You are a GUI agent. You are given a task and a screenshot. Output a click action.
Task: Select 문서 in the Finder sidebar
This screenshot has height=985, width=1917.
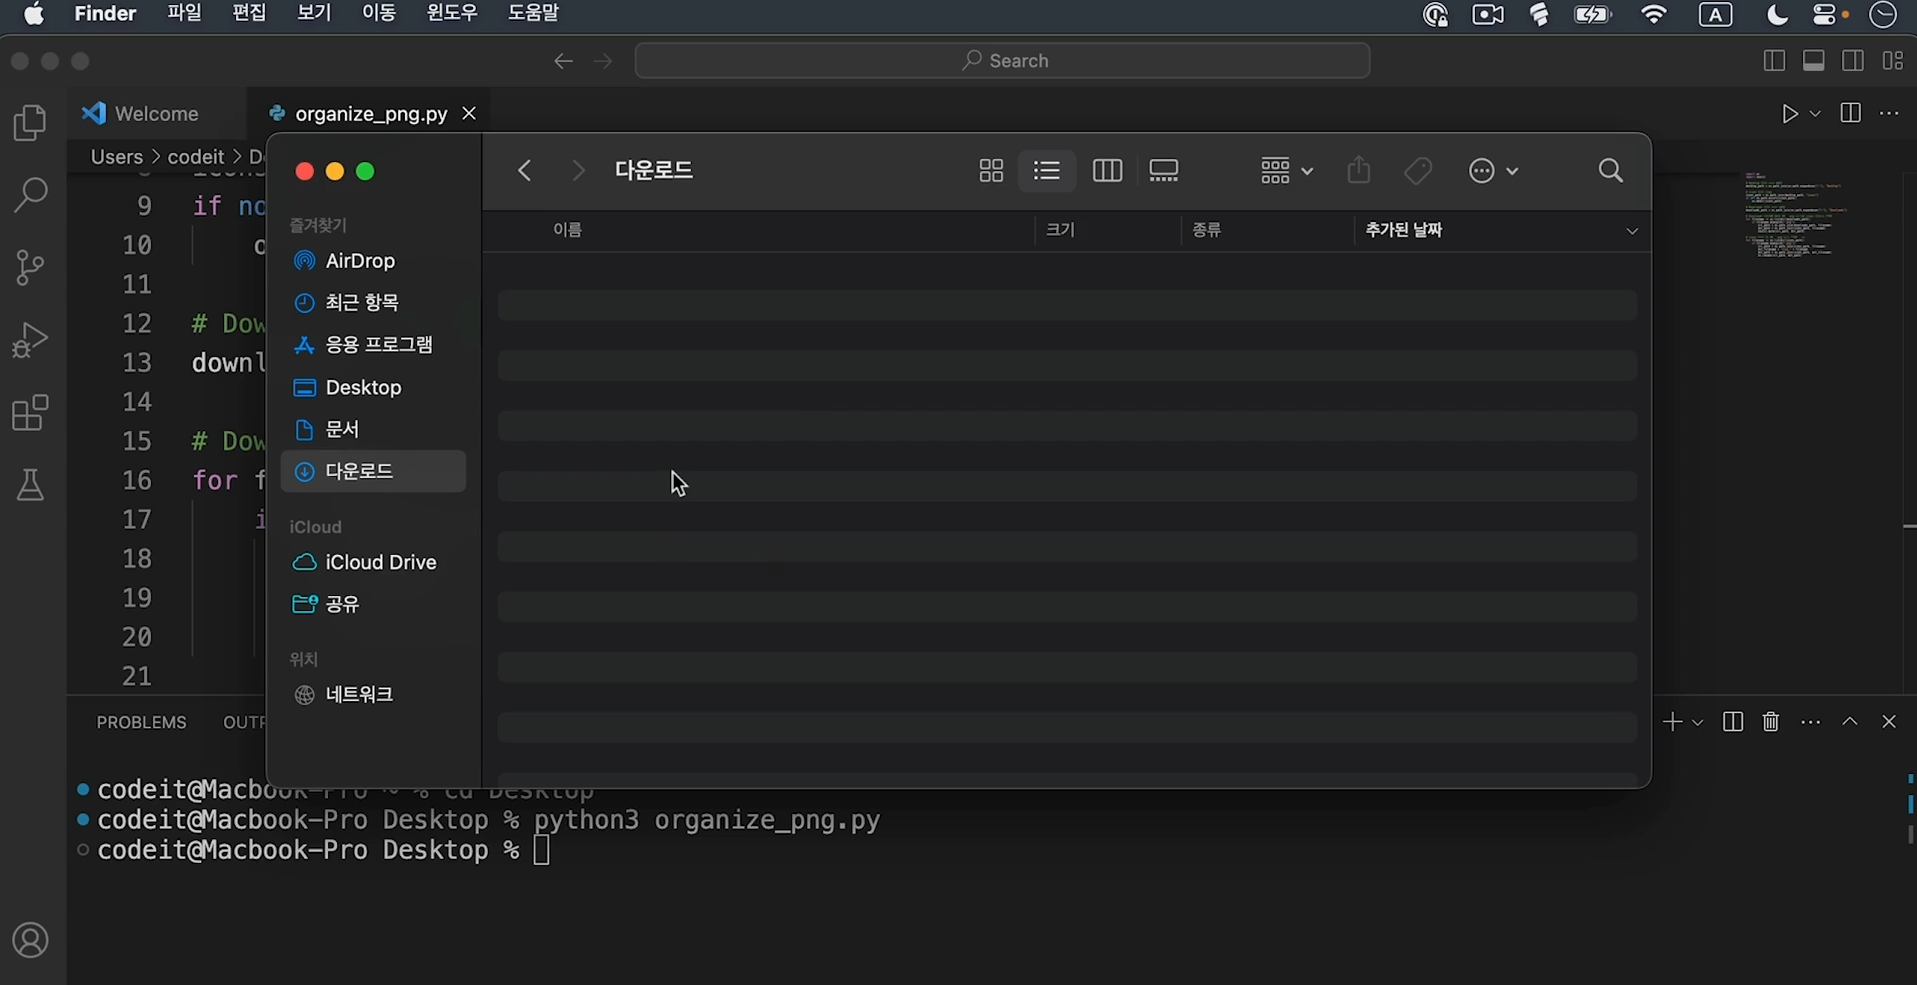coord(373,429)
